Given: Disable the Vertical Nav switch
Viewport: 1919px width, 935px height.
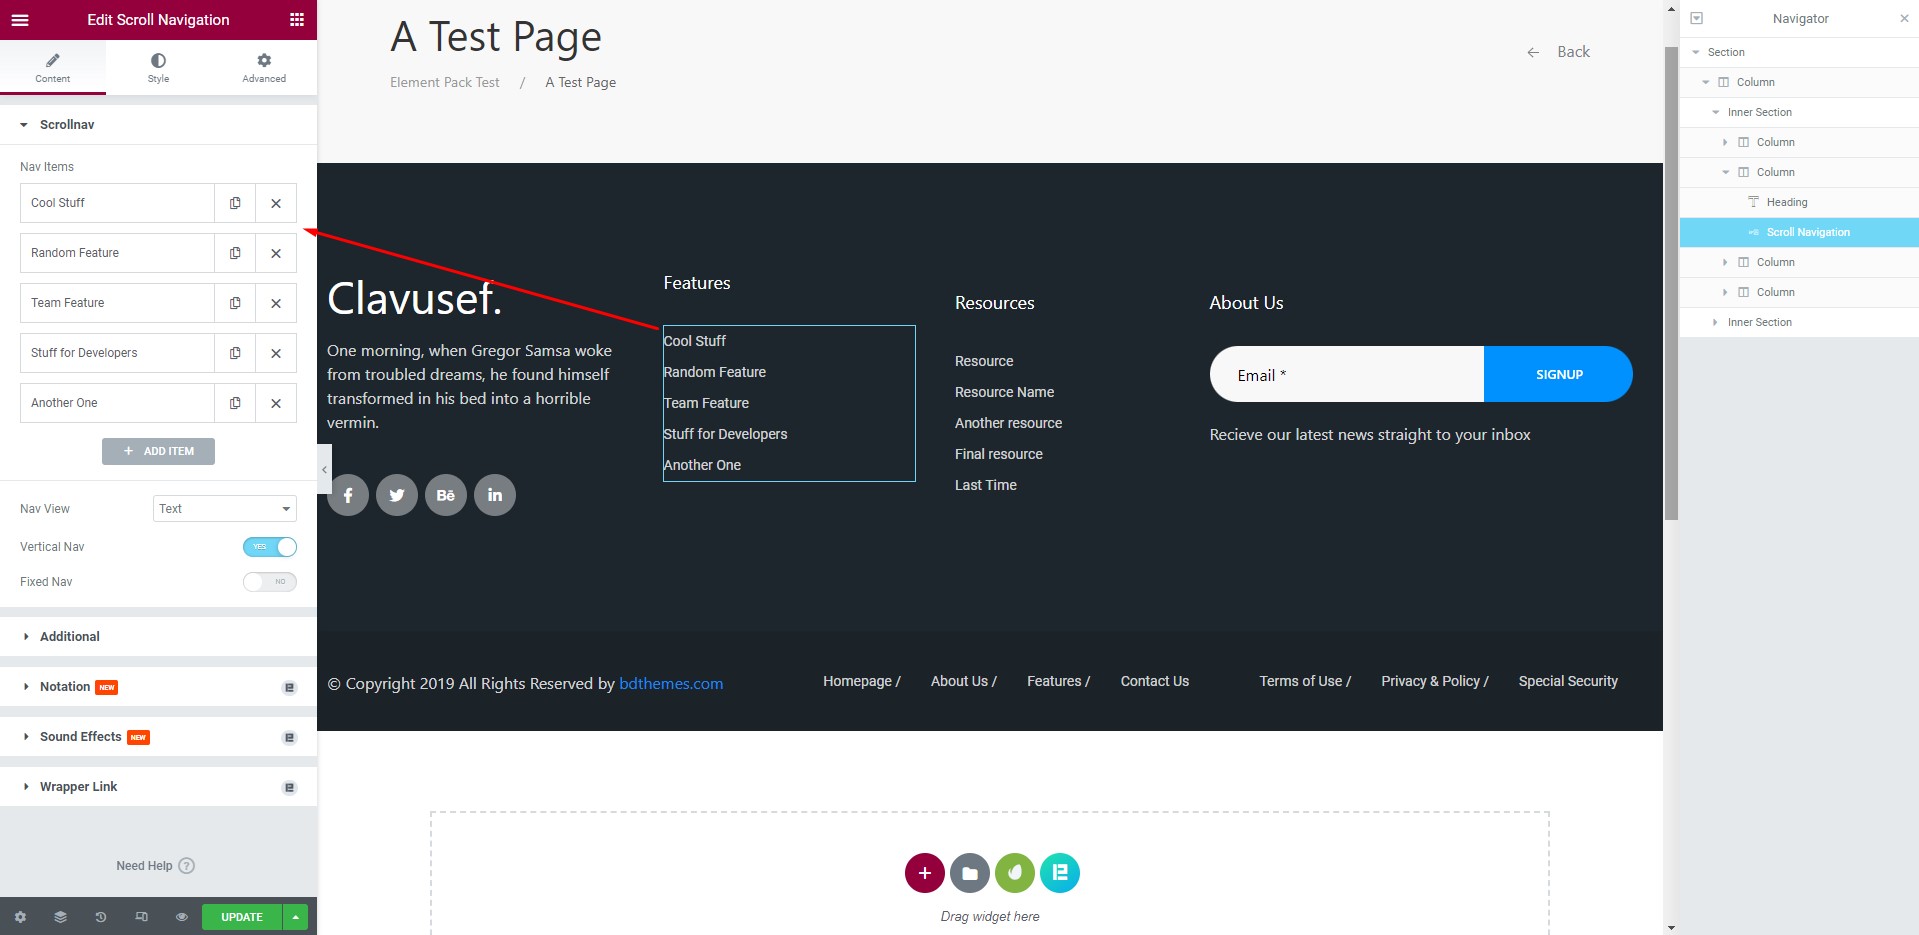Looking at the screenshot, I should point(270,547).
